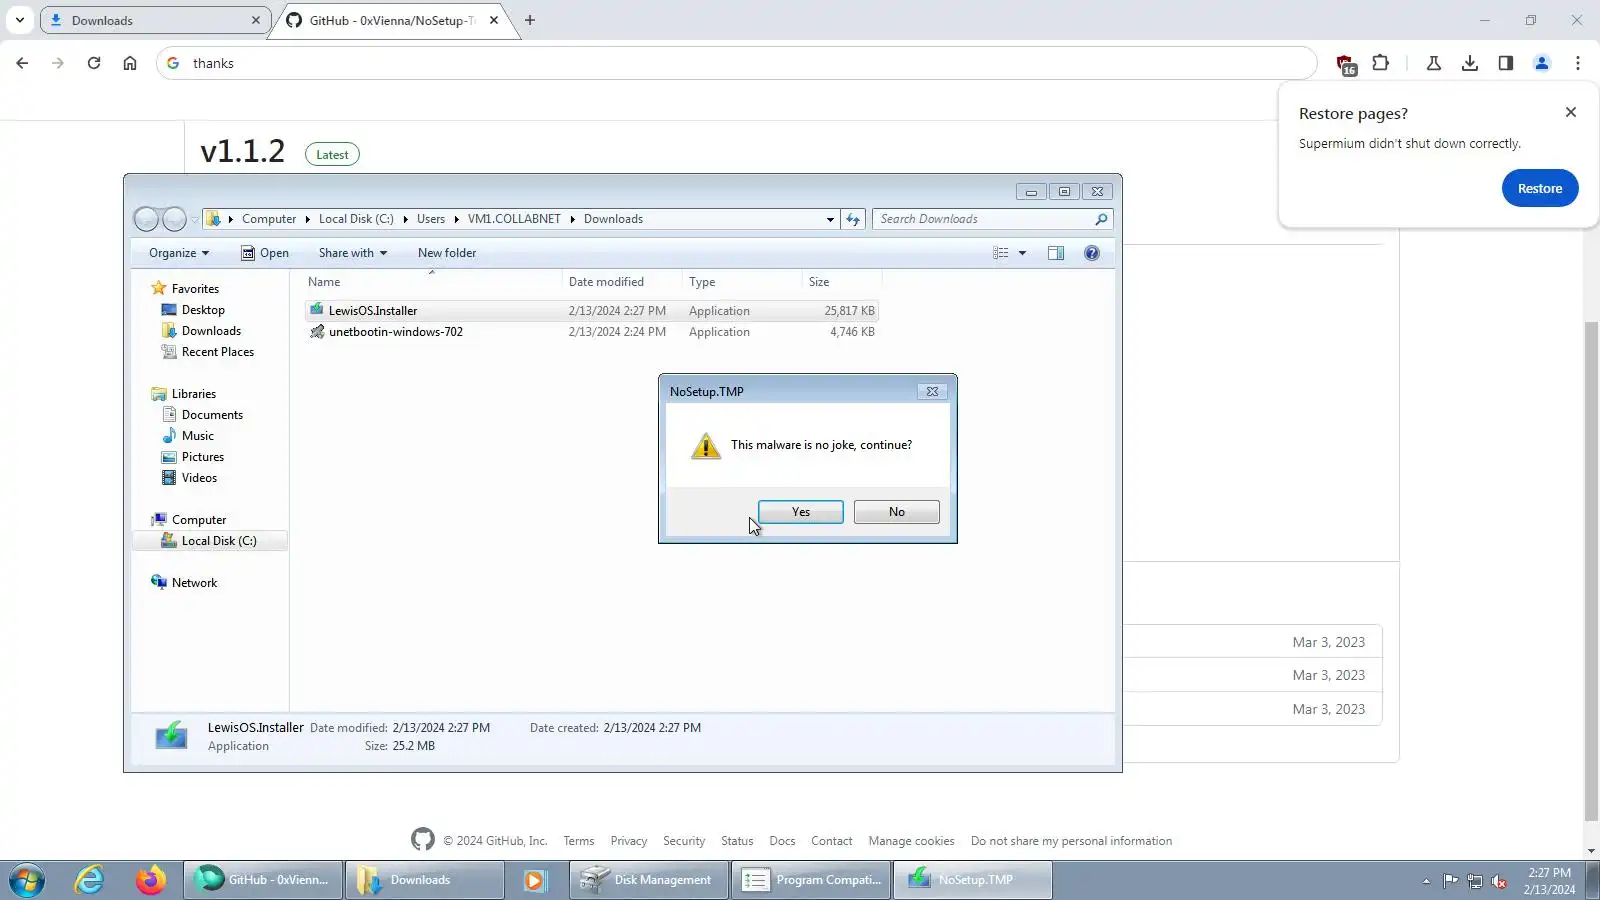Switch to the Downloads browser tab

point(155,20)
